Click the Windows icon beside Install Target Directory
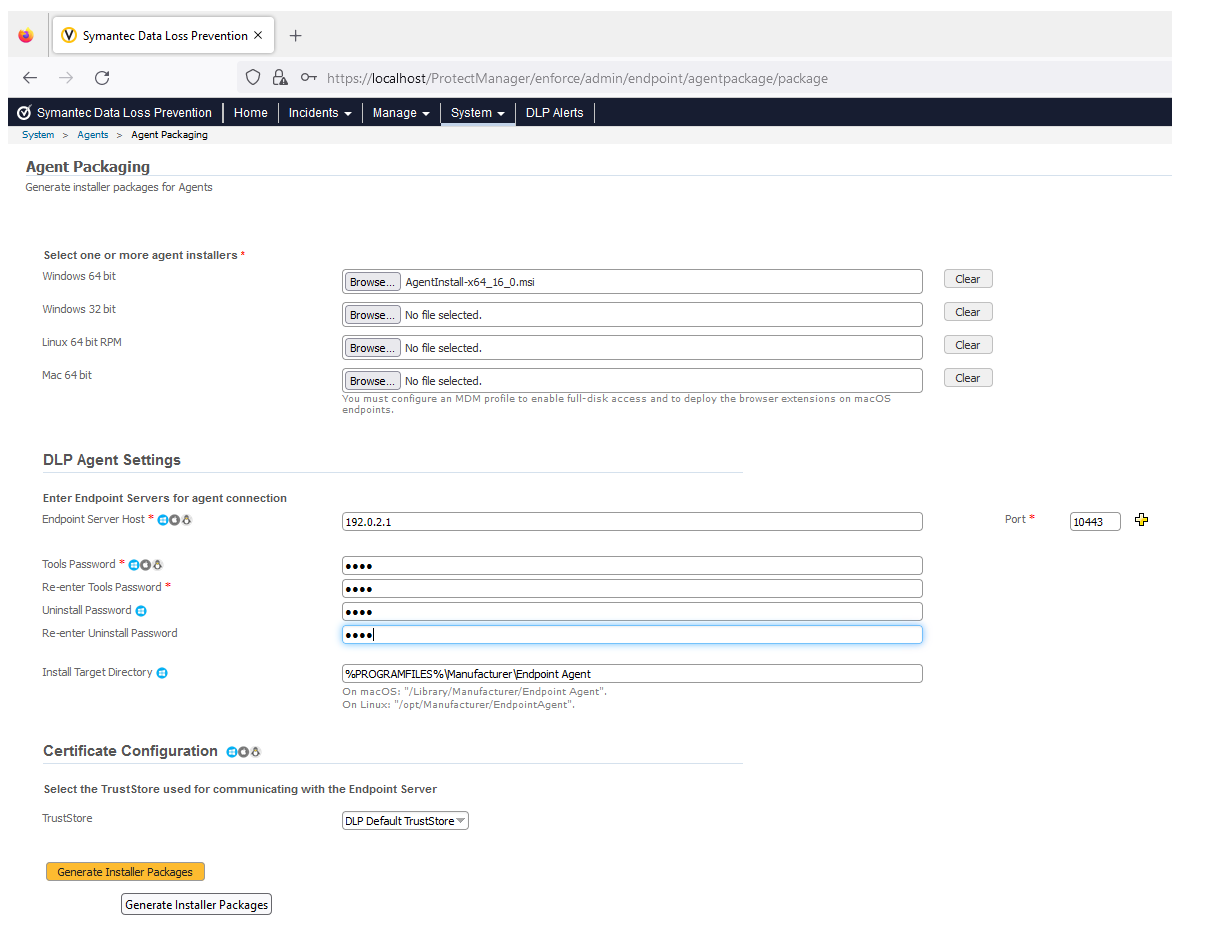This screenshot has width=1207, height=946. 162,673
